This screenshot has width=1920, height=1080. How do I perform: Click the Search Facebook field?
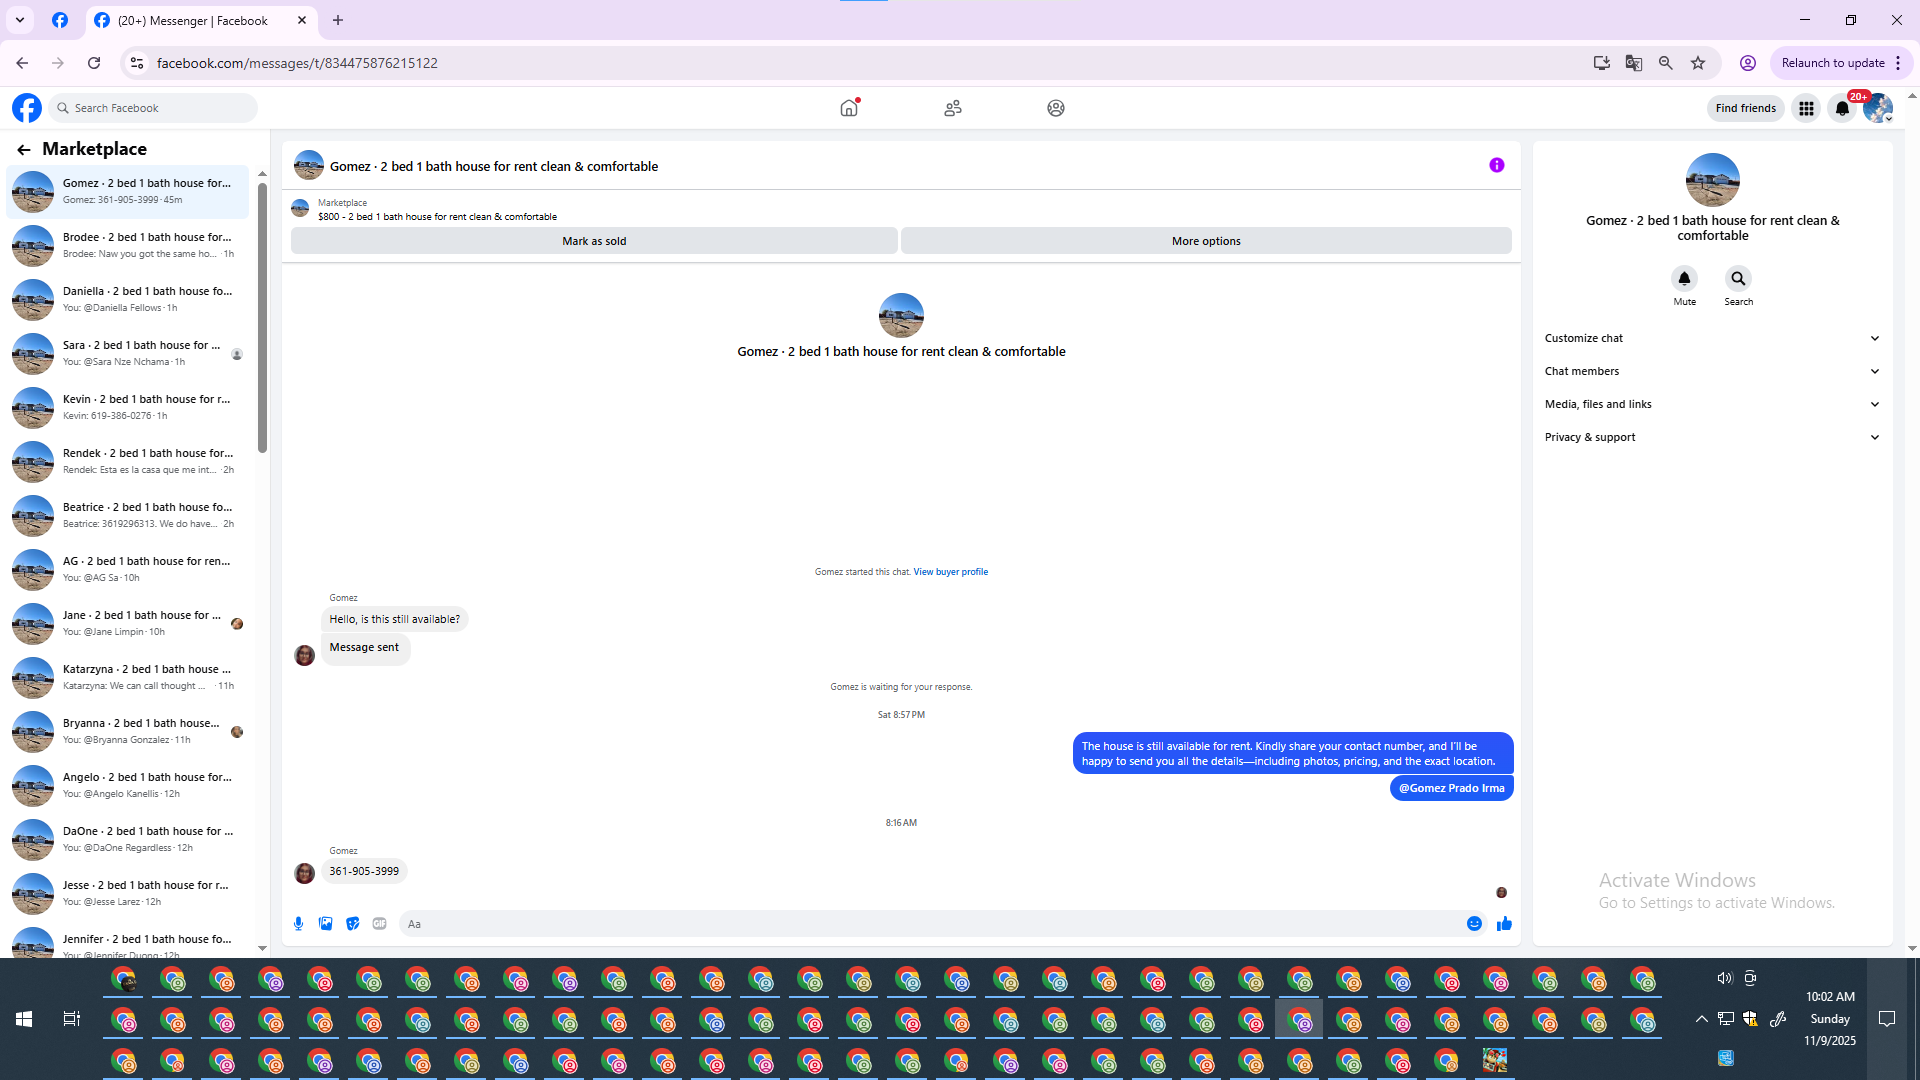coord(153,108)
